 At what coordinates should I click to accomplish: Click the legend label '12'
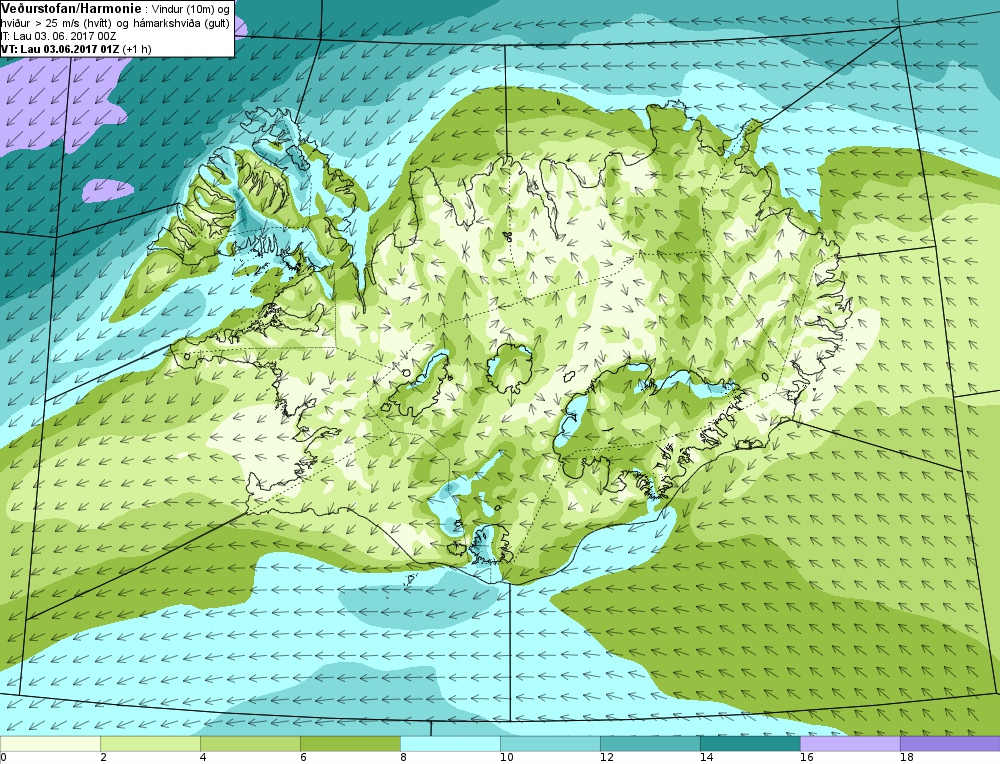pos(607,758)
